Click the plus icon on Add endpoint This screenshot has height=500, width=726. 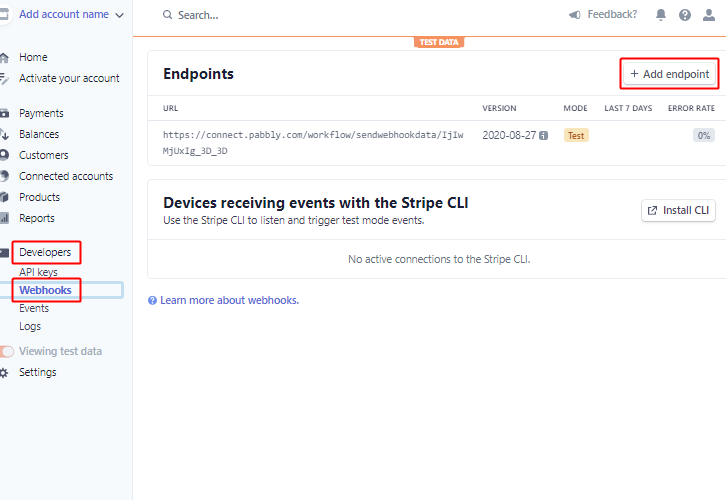(634, 74)
